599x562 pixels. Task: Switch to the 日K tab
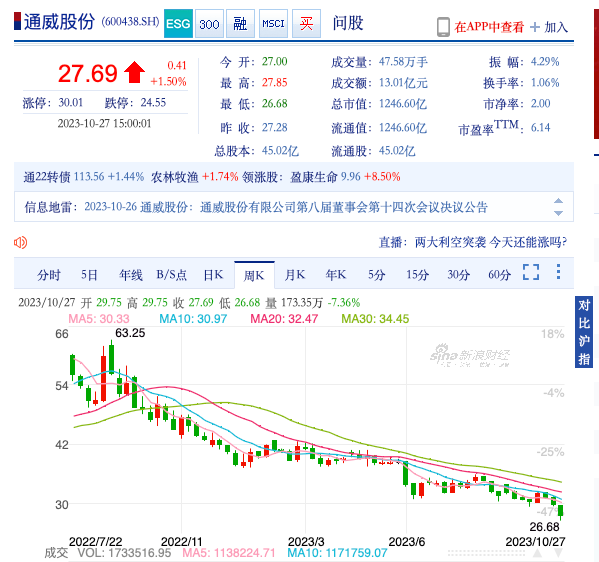click(213, 275)
